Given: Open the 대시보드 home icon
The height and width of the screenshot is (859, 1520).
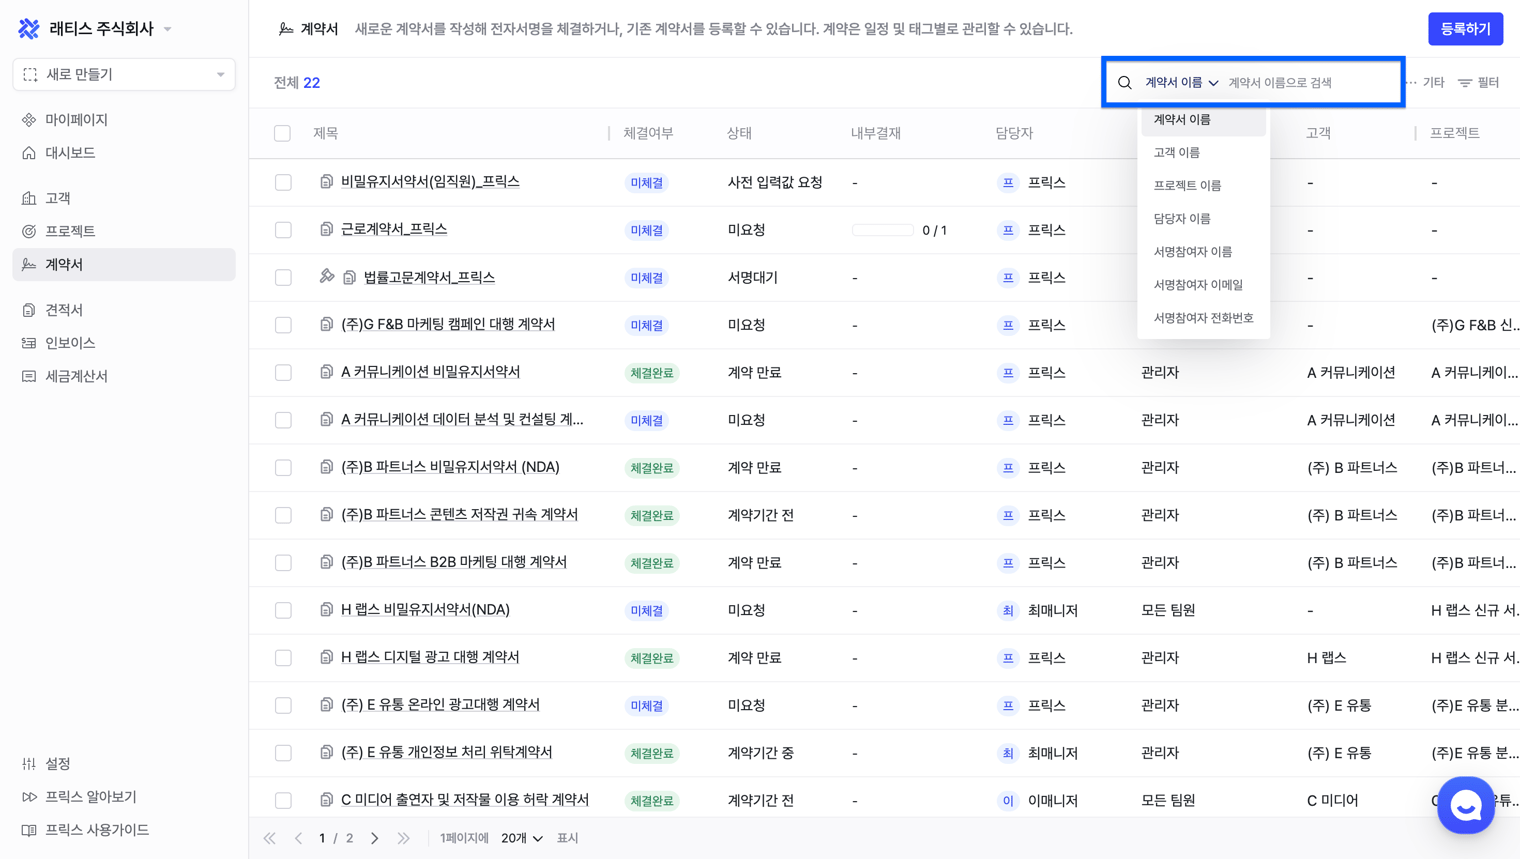Looking at the screenshot, I should pyautogui.click(x=29, y=153).
